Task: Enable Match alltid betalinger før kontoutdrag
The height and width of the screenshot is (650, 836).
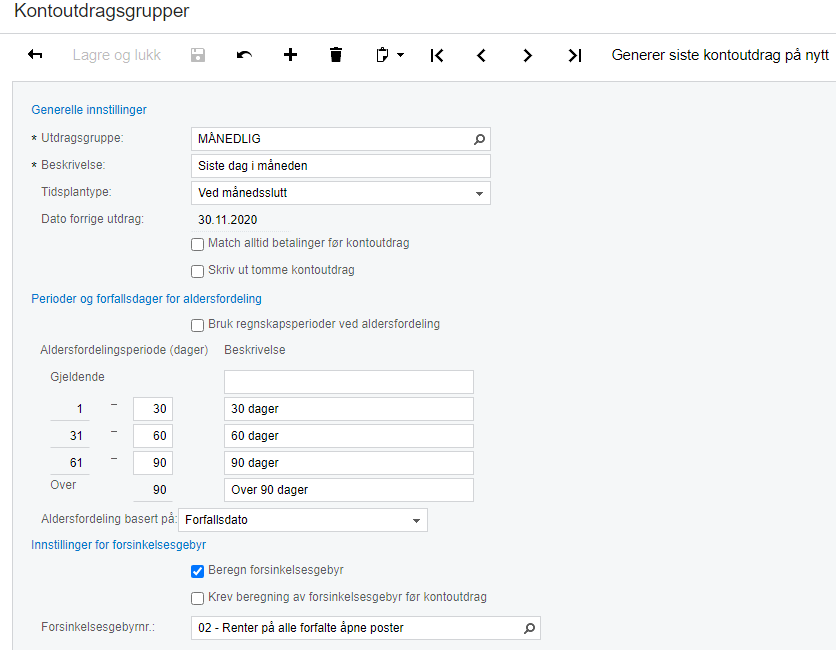Action: click(x=197, y=244)
